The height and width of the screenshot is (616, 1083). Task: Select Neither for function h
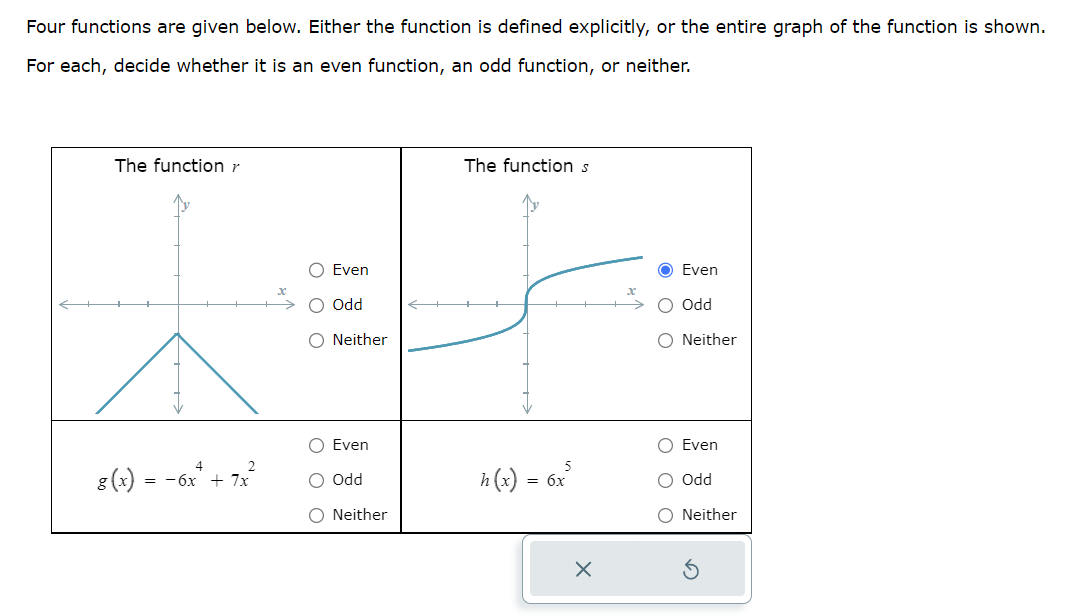(665, 515)
